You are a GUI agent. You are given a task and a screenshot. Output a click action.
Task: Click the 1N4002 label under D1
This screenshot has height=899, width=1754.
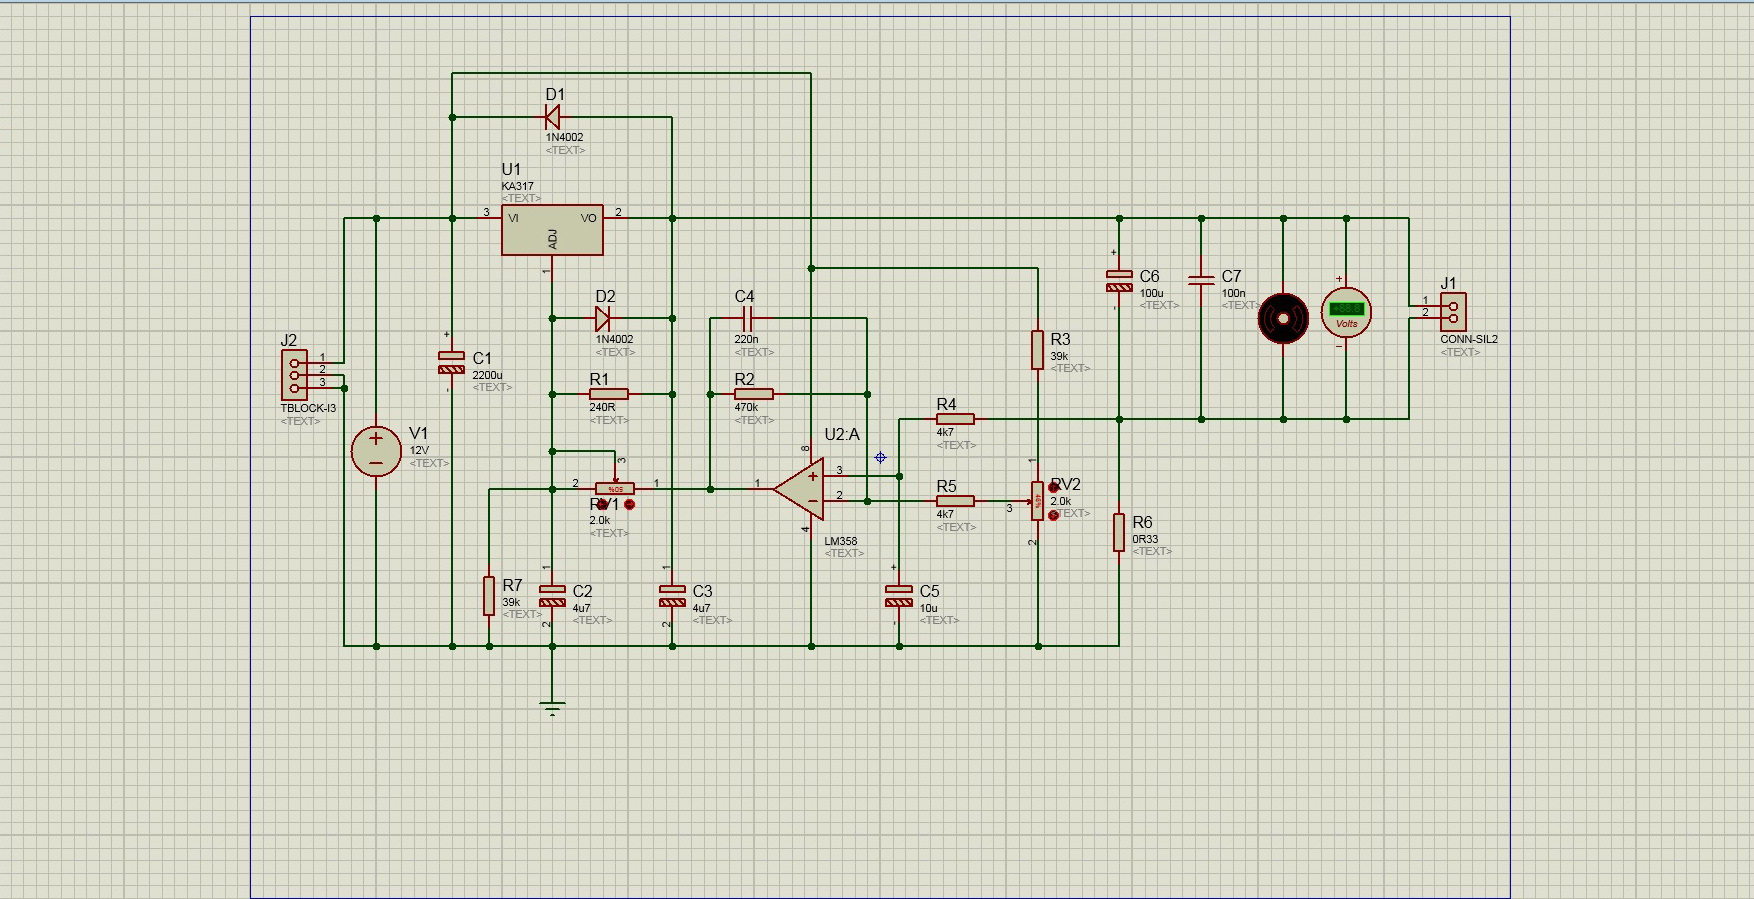point(565,137)
